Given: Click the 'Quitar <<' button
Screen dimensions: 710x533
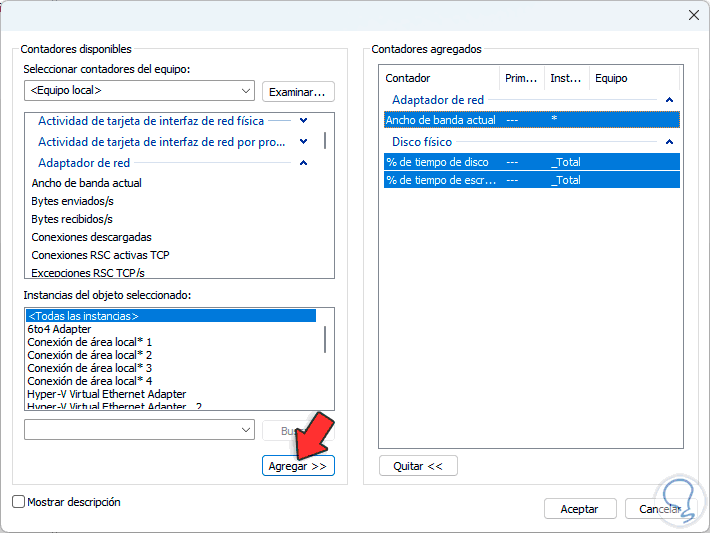Looking at the screenshot, I should pyautogui.click(x=418, y=465).
